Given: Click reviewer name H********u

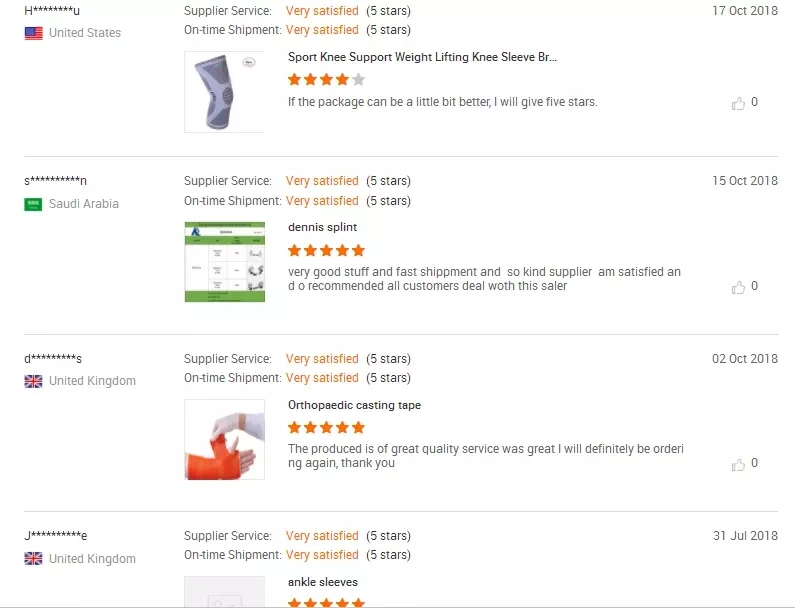Looking at the screenshot, I should pyautogui.click(x=52, y=11).
